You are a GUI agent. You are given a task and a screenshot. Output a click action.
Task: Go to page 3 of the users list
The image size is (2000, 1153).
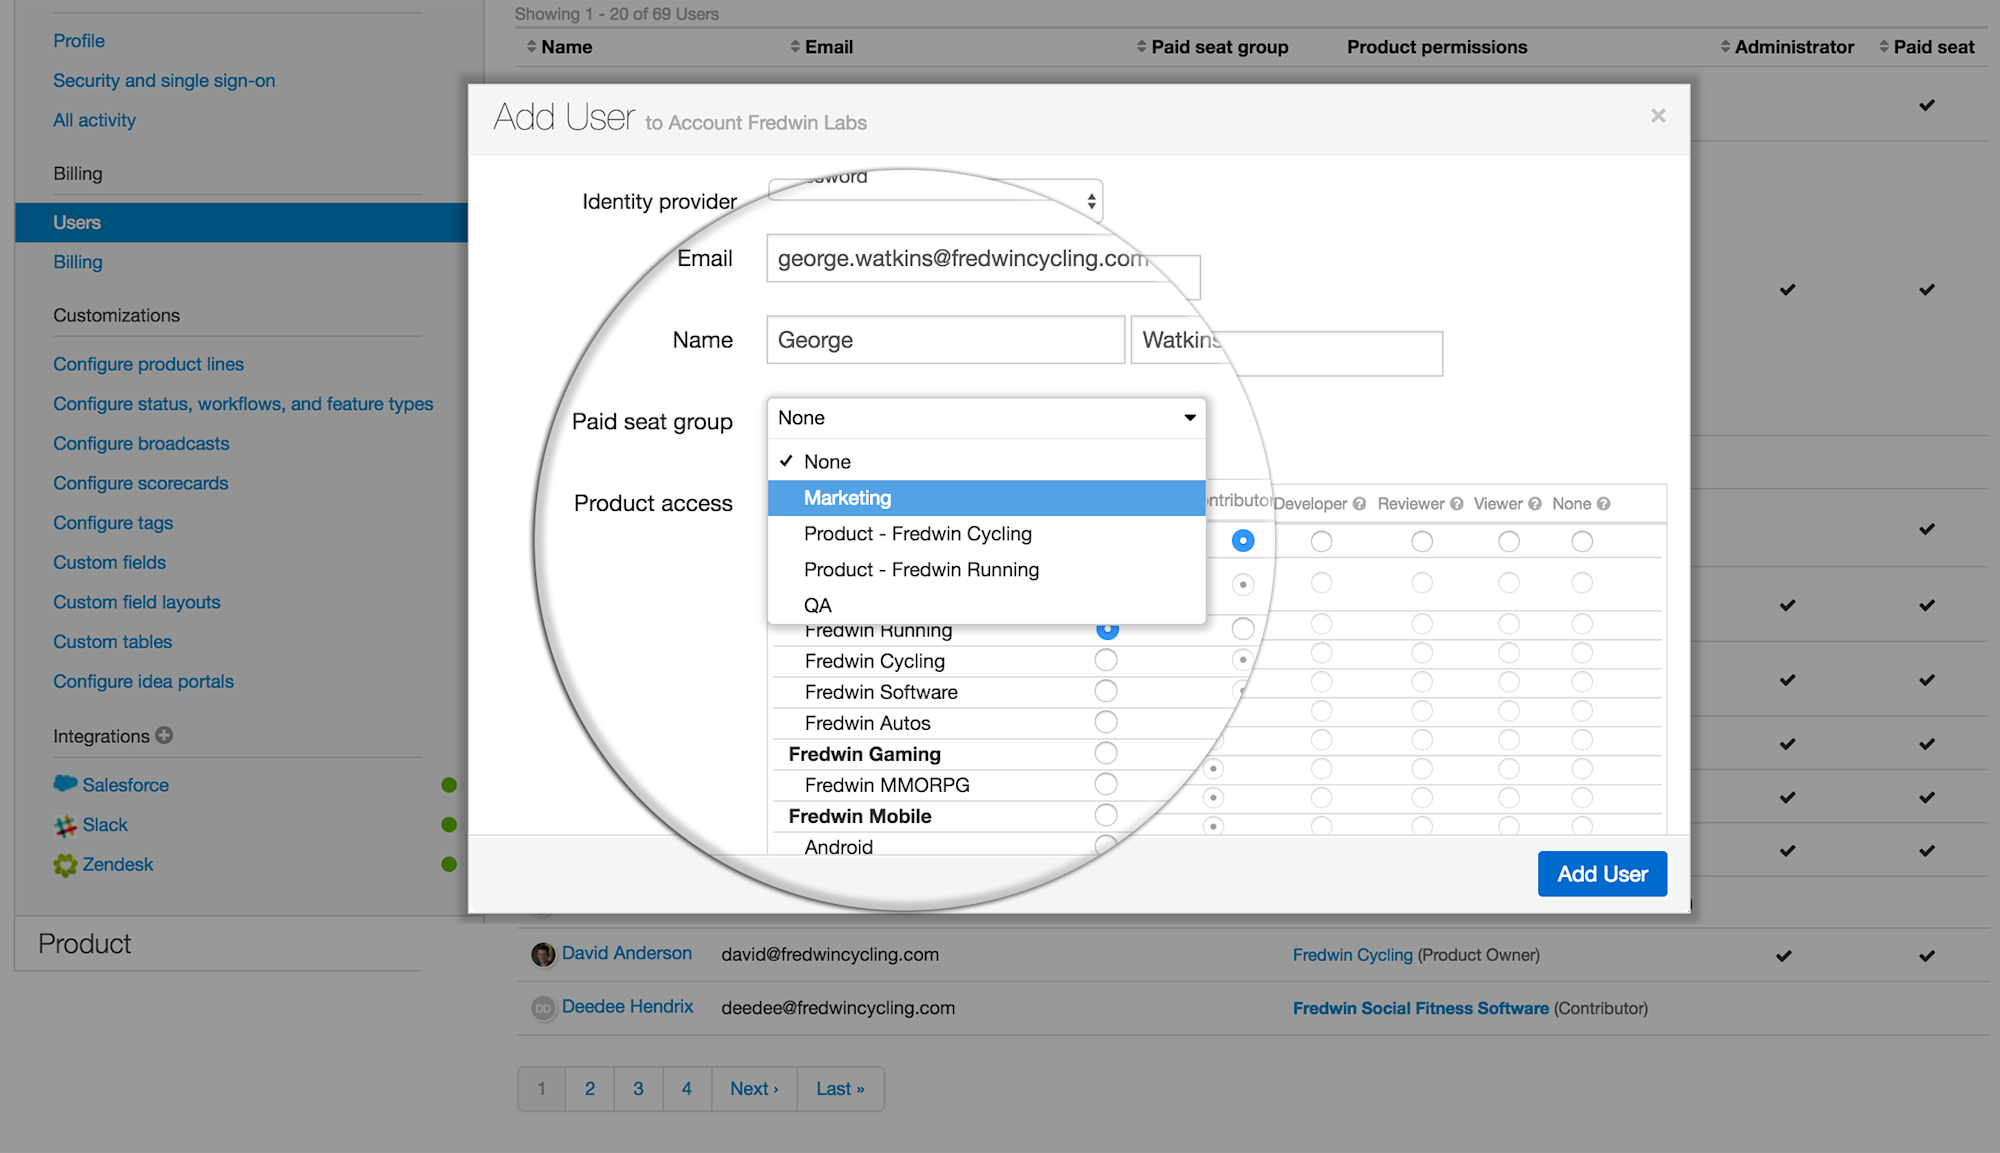(638, 1088)
